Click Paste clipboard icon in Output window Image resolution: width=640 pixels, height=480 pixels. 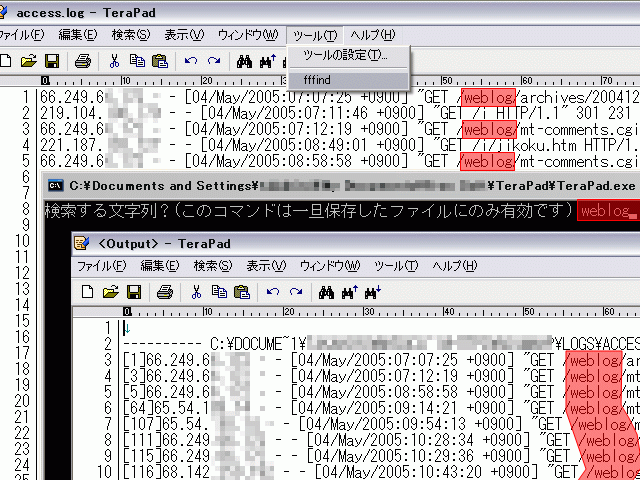coord(240,292)
